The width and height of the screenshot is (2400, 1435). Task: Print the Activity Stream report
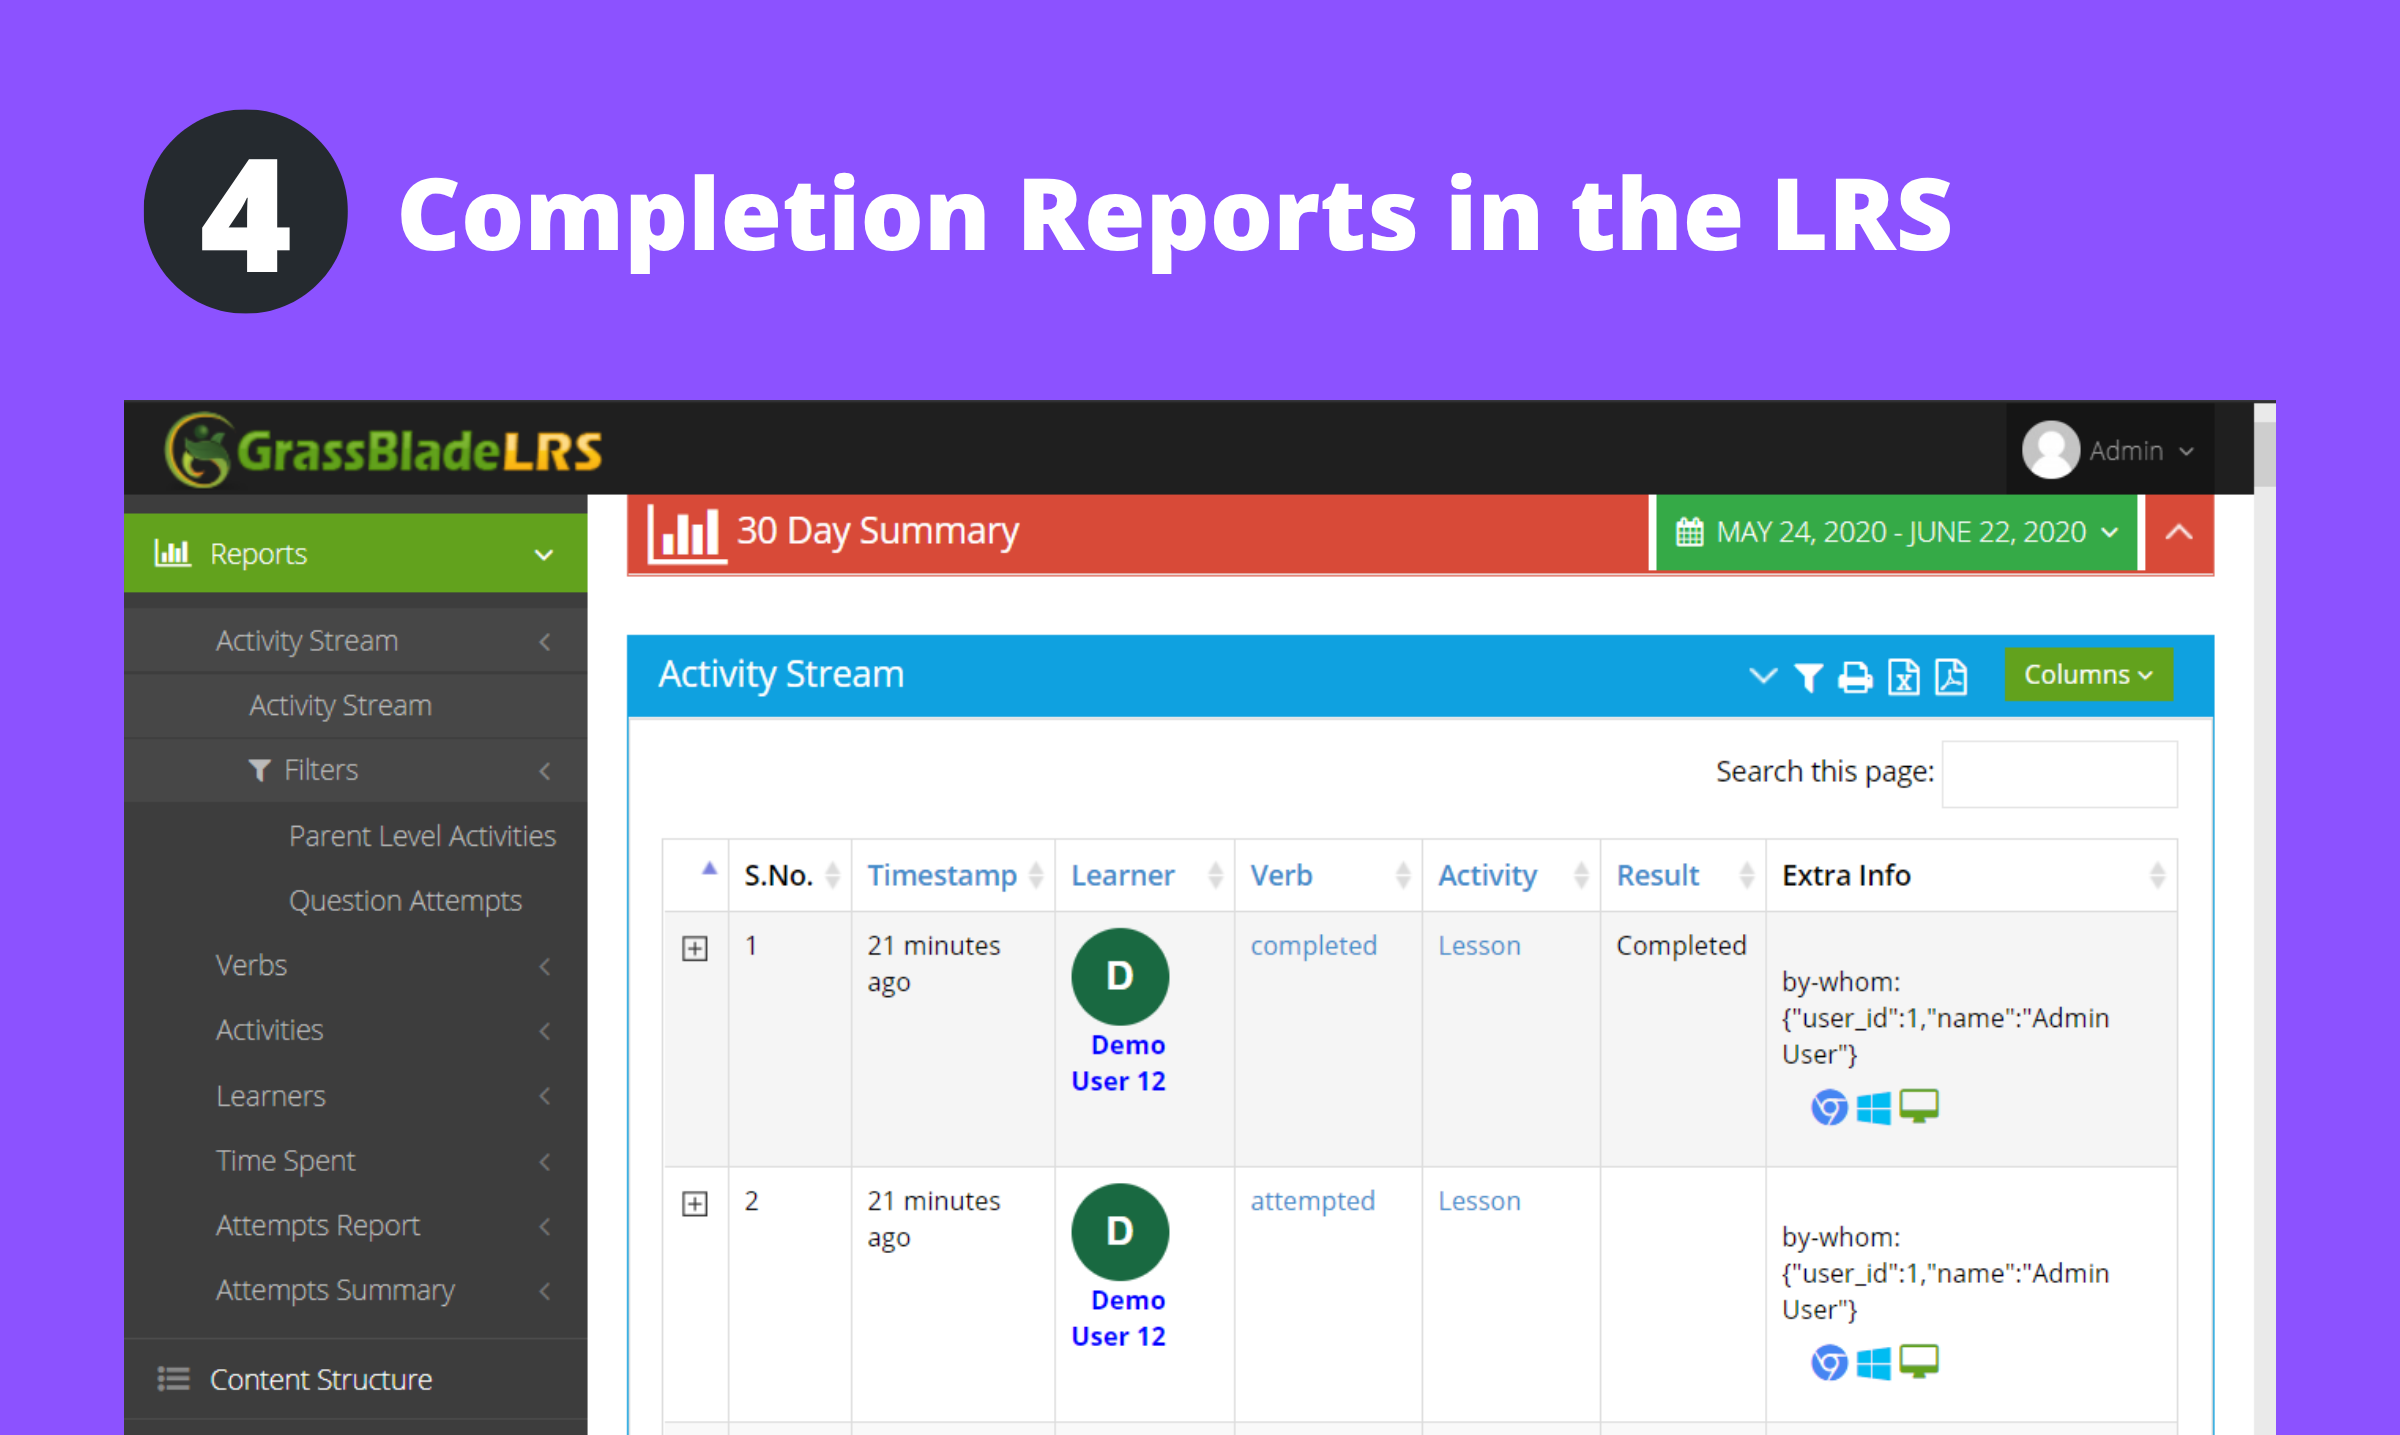click(x=1855, y=676)
